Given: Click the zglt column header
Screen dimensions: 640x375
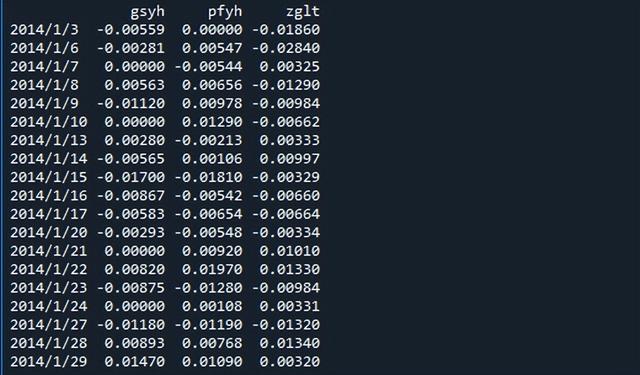Looking at the screenshot, I should [x=302, y=11].
